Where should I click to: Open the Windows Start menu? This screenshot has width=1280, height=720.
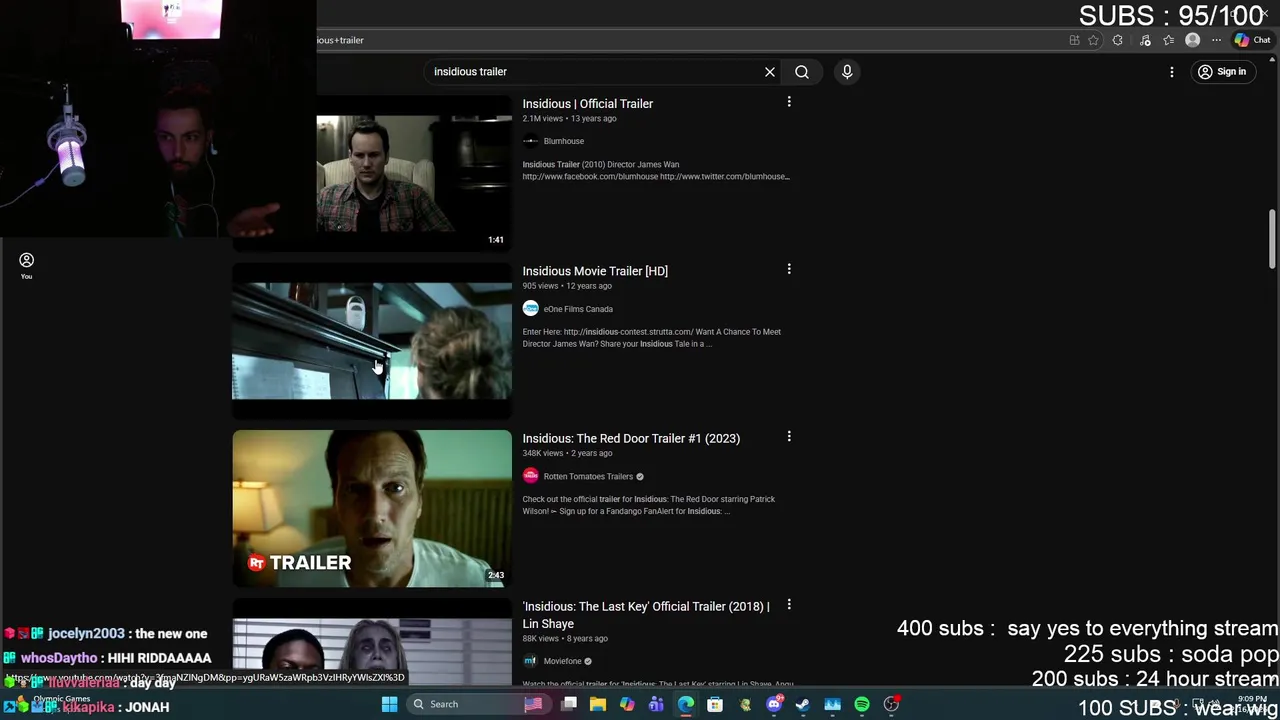(389, 704)
